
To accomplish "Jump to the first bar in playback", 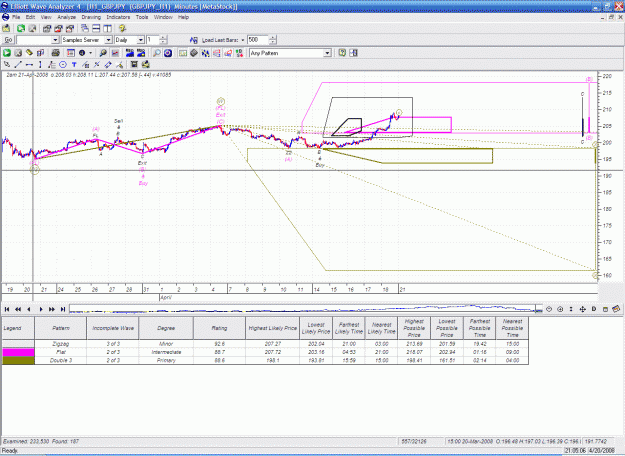I will pos(7,309).
